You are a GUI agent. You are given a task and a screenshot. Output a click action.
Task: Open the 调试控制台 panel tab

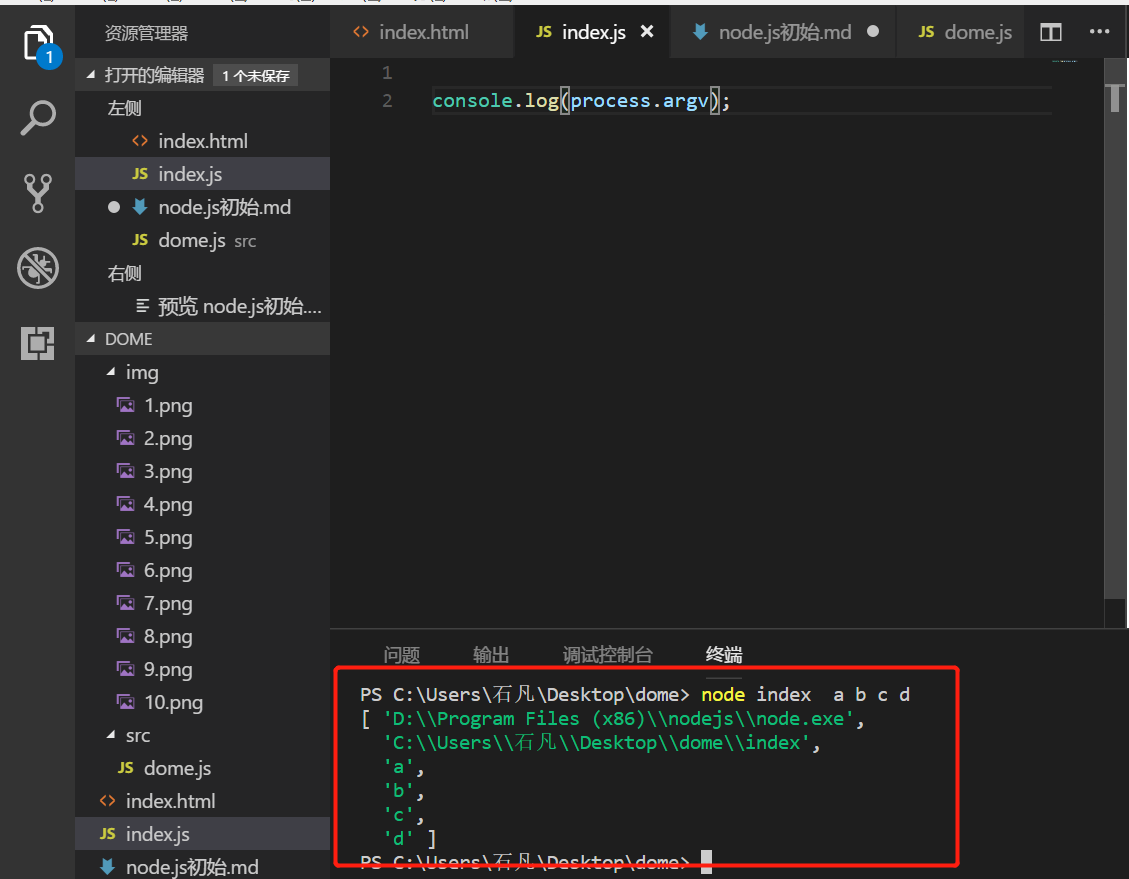pos(607,655)
